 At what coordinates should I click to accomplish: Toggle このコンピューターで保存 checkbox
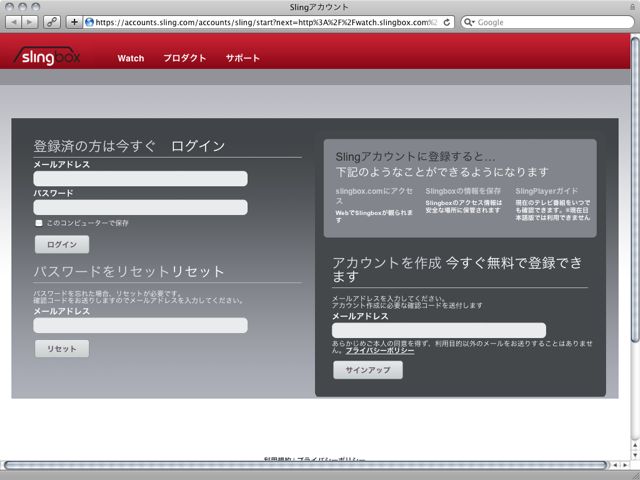[x=39, y=223]
